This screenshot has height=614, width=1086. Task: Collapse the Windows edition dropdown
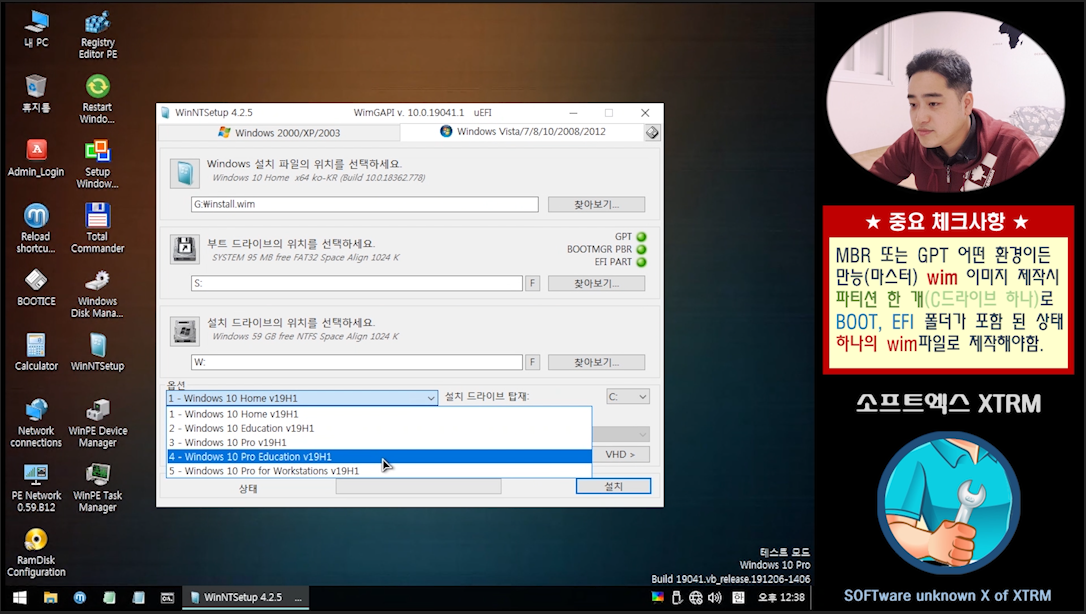(x=430, y=398)
